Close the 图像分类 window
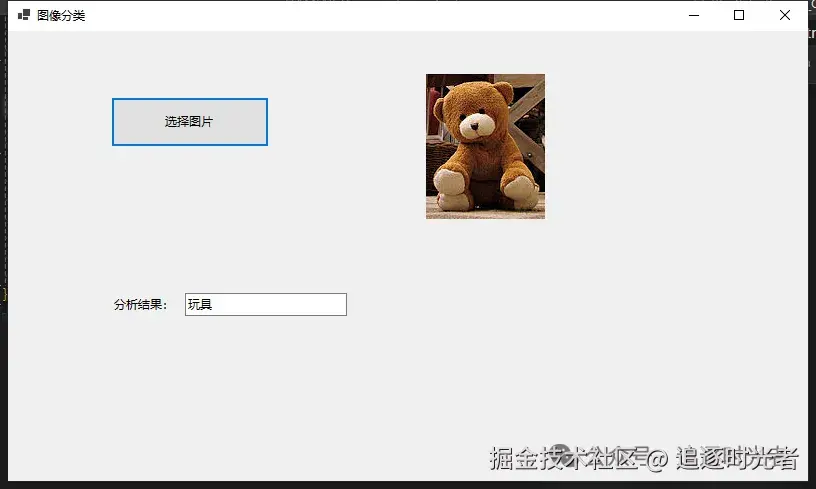Viewport: 816px width, 489px height. click(785, 15)
